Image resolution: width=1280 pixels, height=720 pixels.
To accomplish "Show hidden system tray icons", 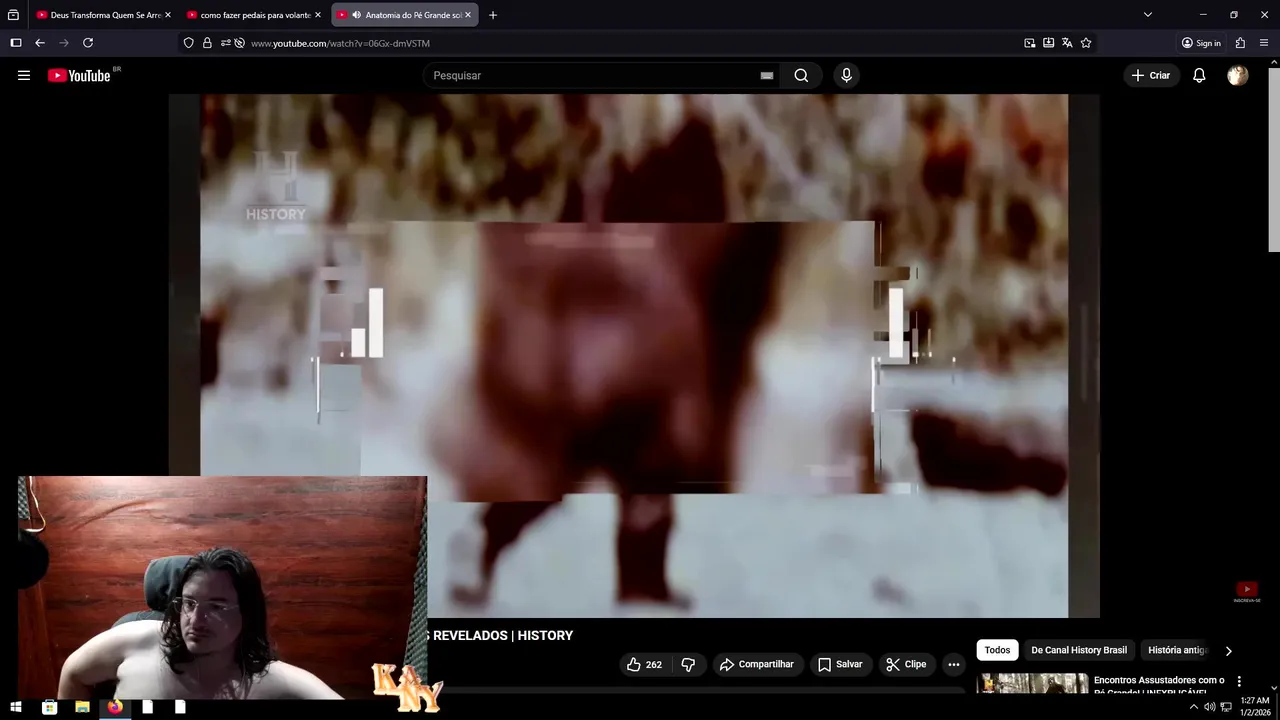I will [x=1193, y=707].
